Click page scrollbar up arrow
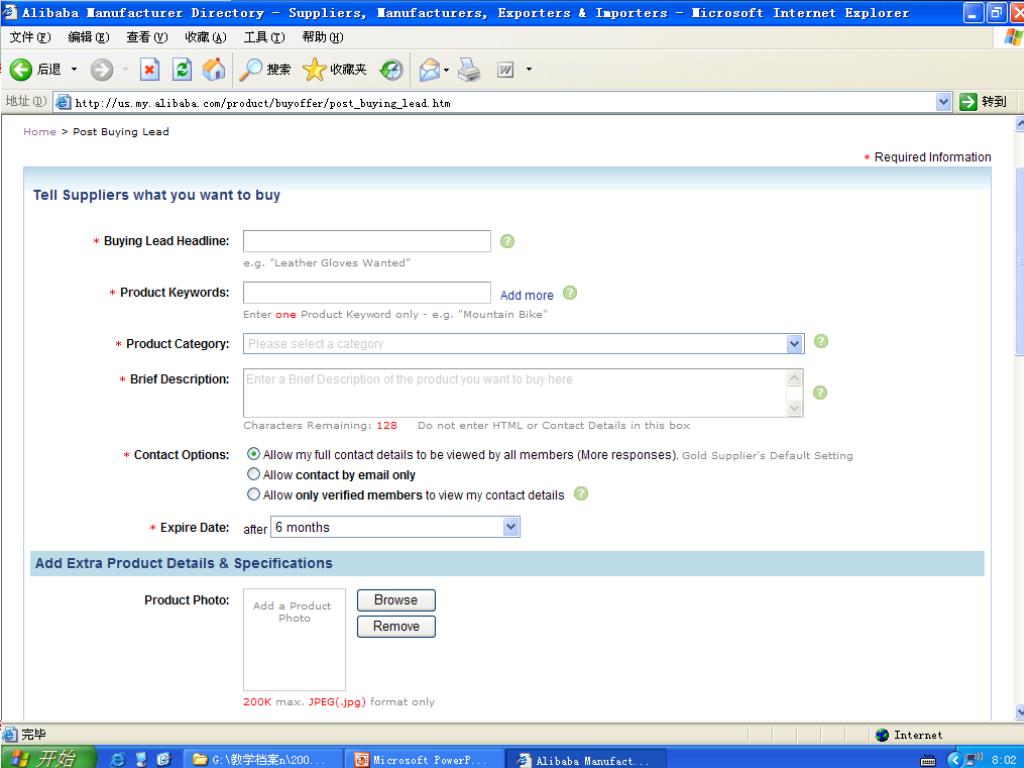The height and width of the screenshot is (768, 1024). (x=1019, y=123)
